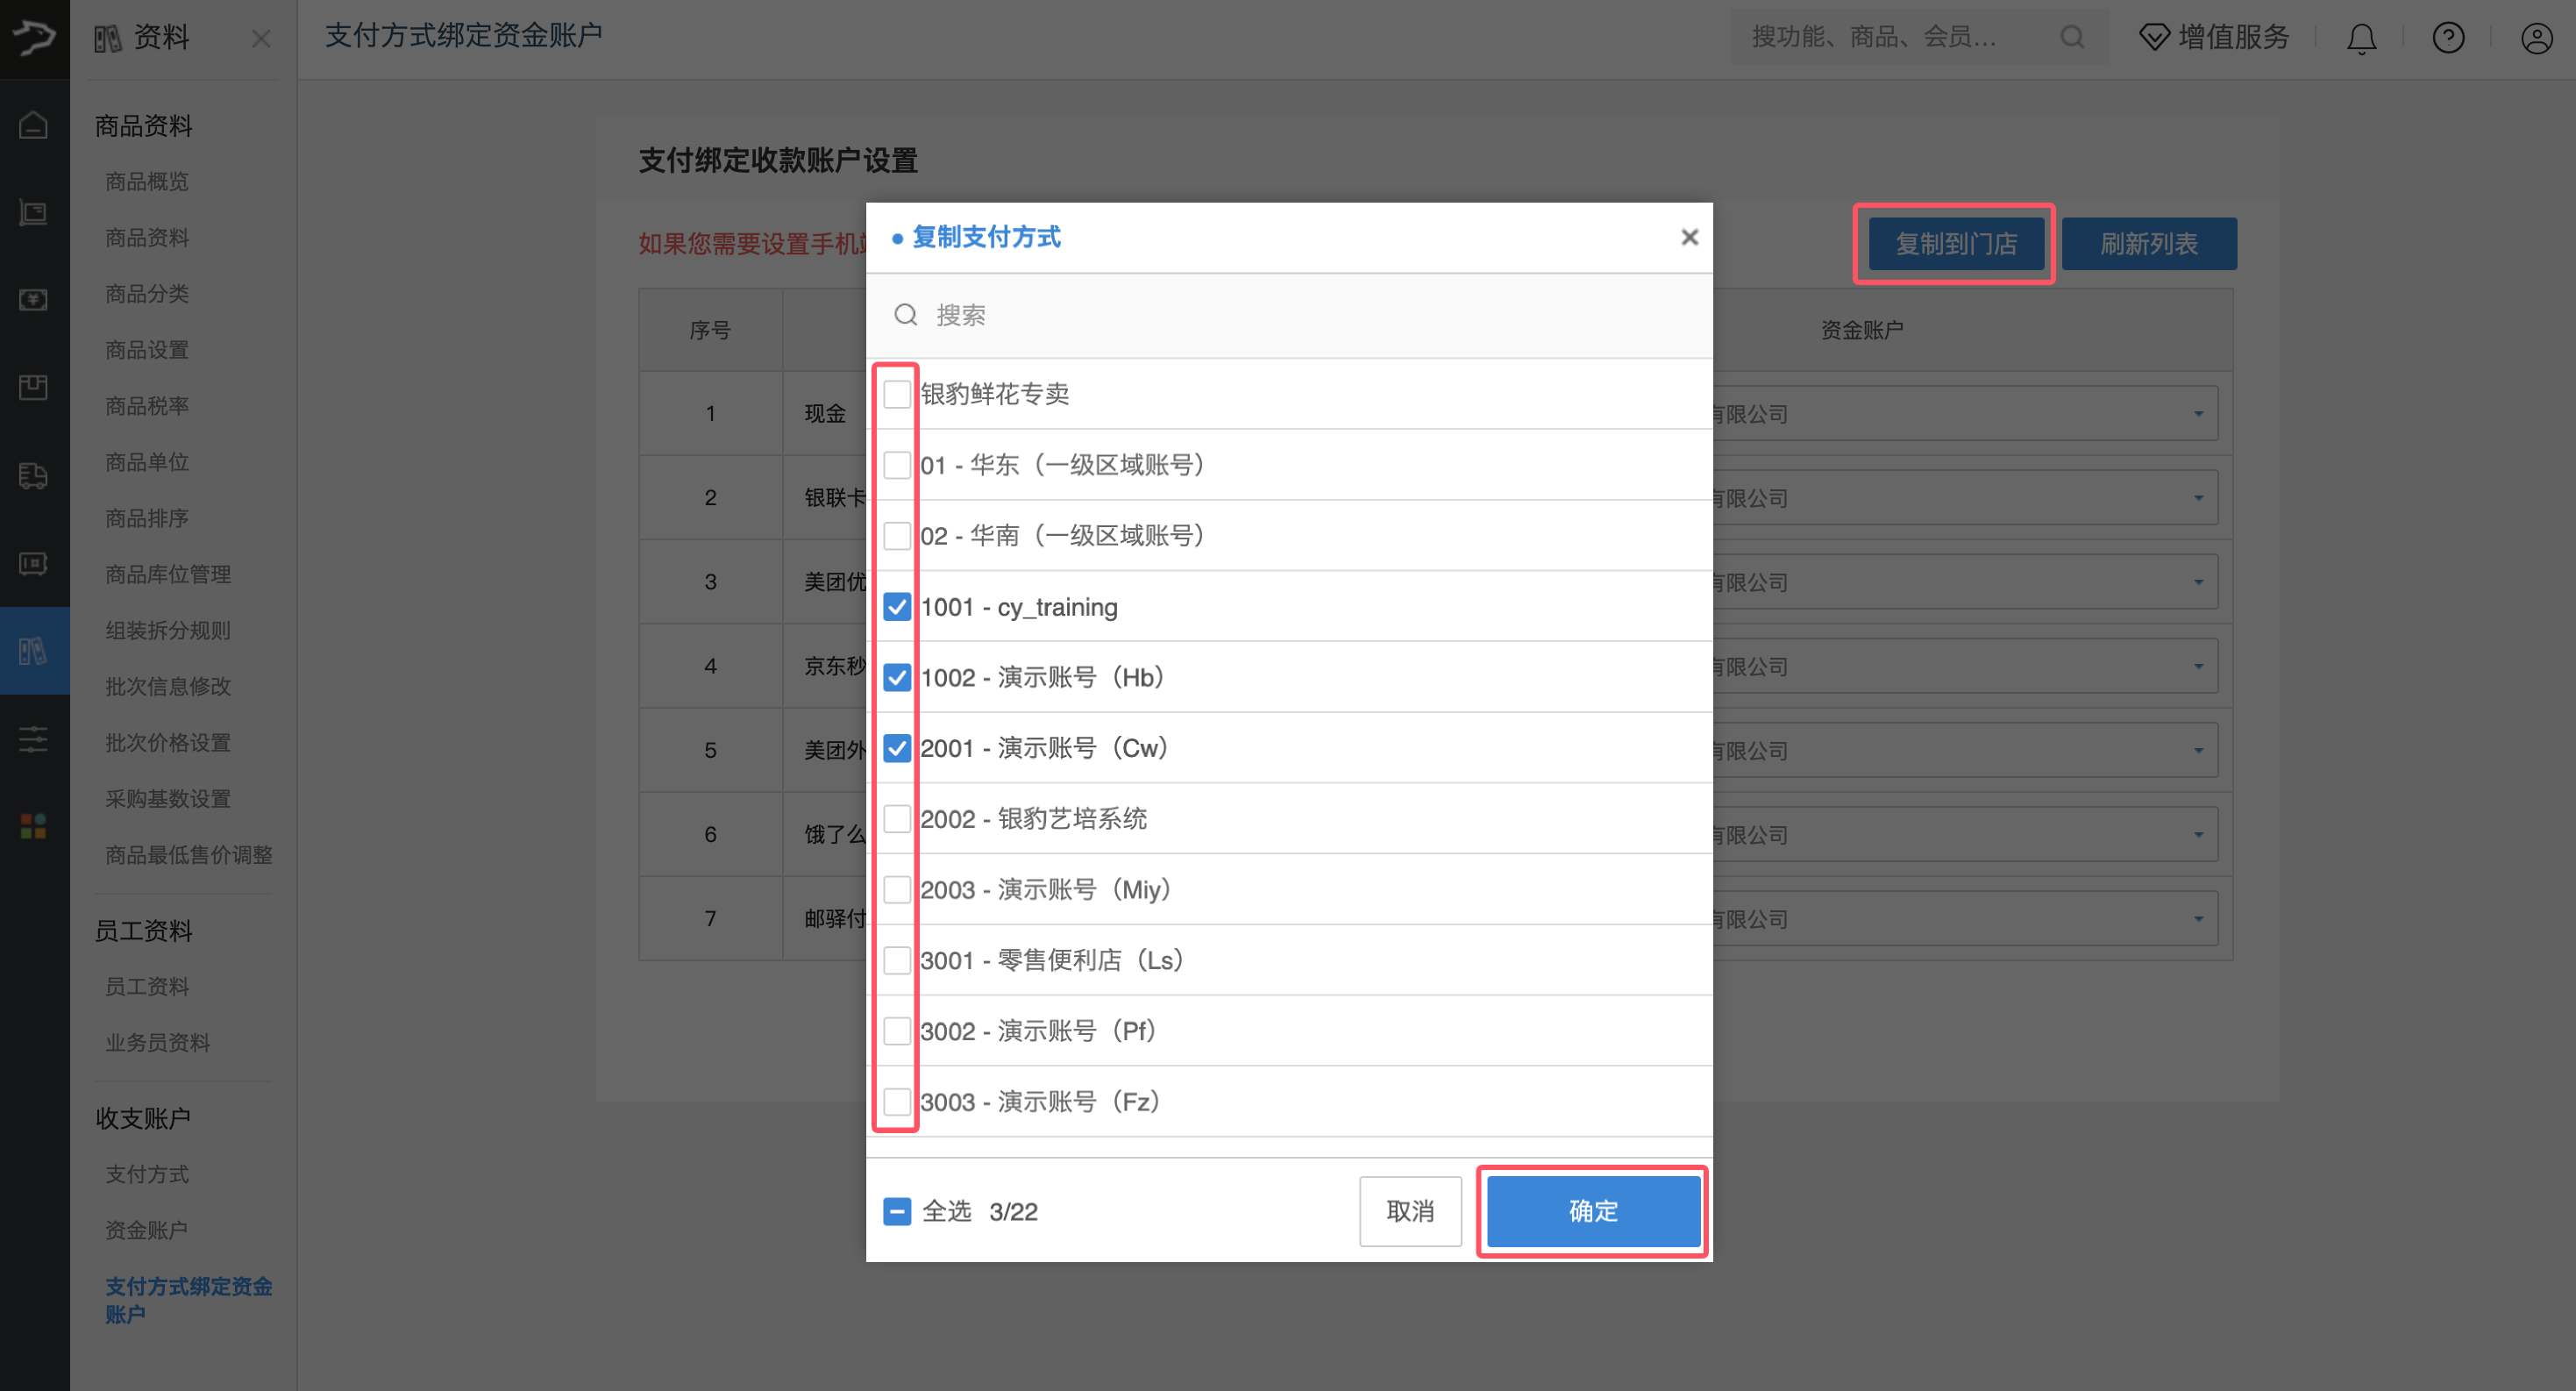Screen dimensions: 2576x1391
Task: Expand the 资金账户 dropdown in row 1
Action: click(2198, 414)
